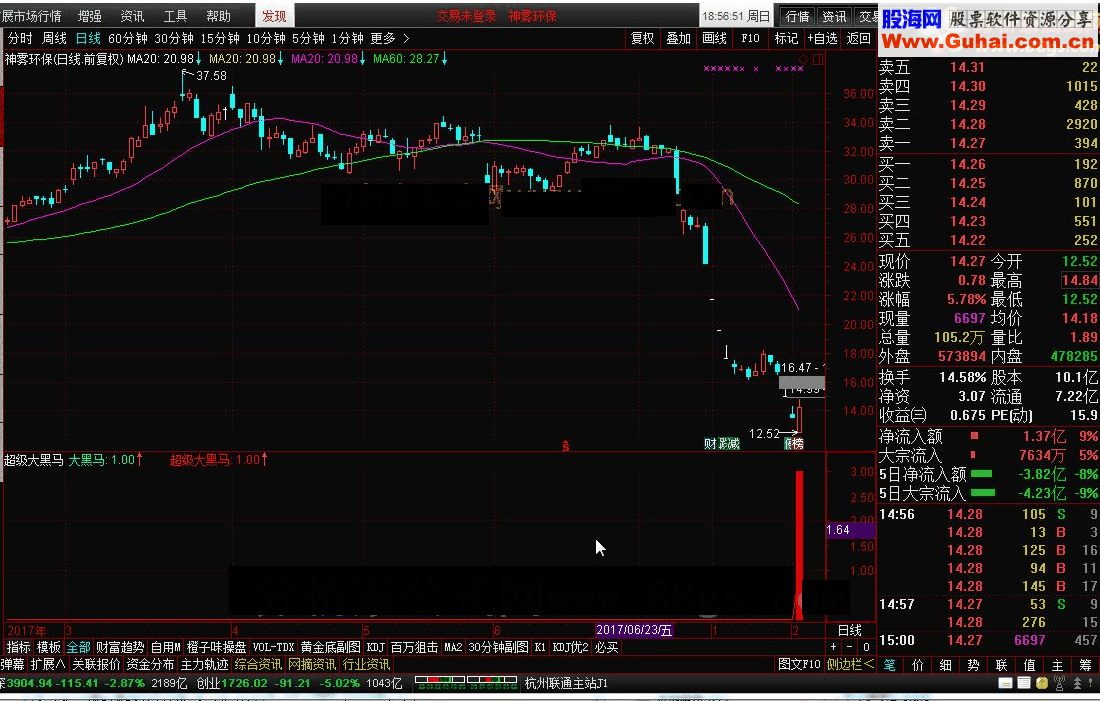Add stock with +自选 button

822,39
